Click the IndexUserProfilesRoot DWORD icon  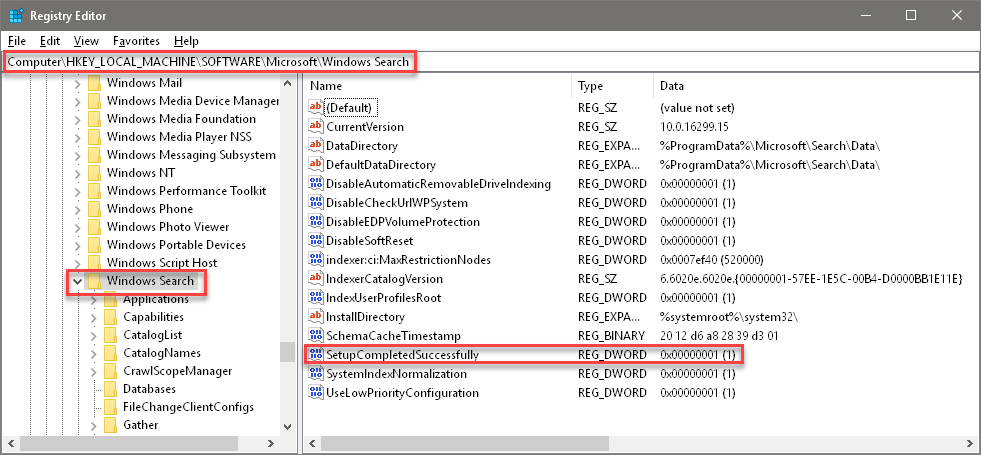click(x=316, y=298)
